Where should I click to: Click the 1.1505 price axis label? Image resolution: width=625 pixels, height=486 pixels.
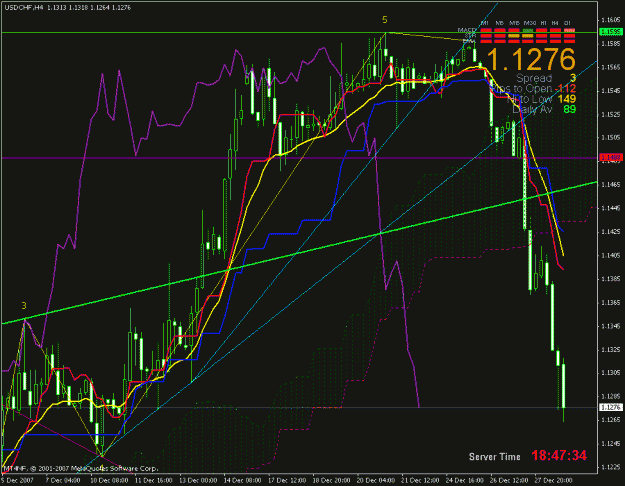click(611, 138)
